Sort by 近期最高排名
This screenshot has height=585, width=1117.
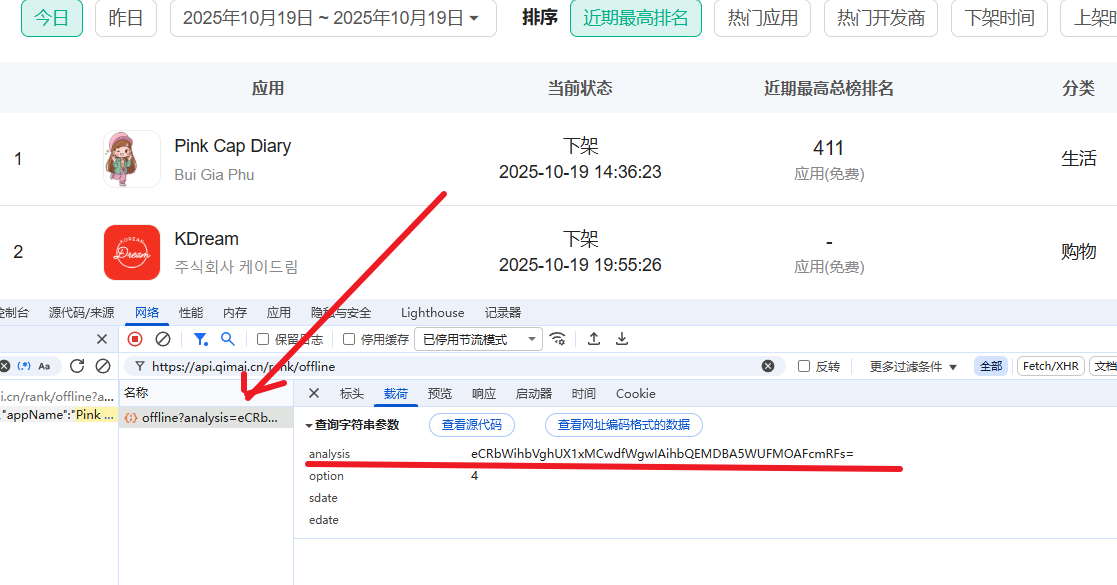636,18
